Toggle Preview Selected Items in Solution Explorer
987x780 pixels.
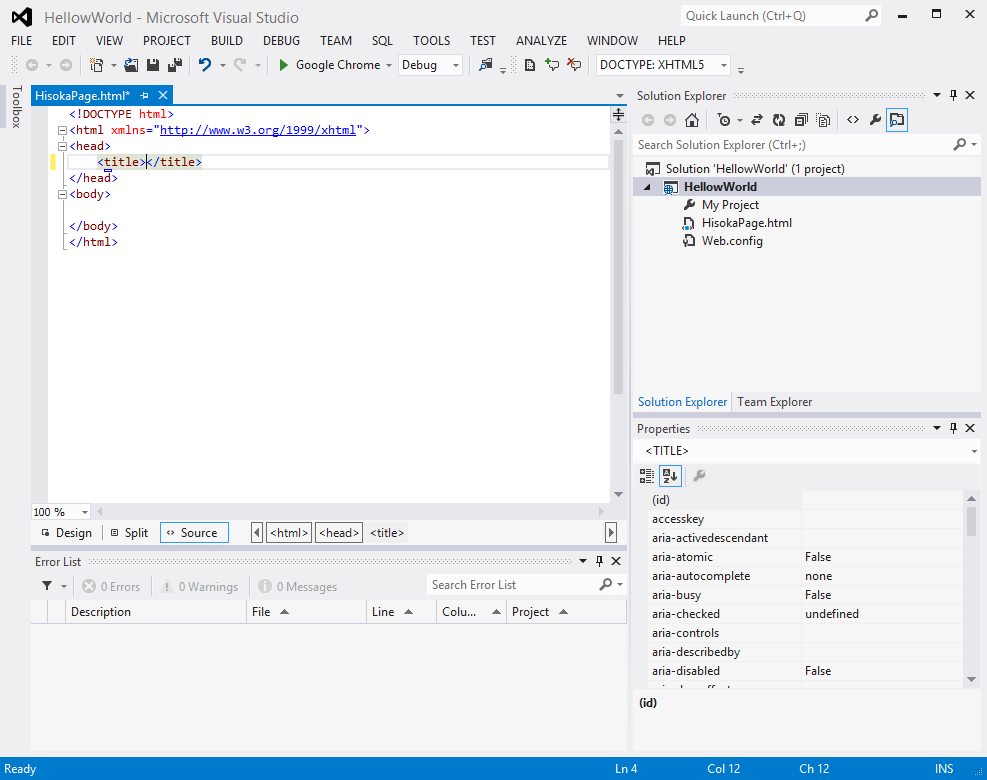[897, 120]
